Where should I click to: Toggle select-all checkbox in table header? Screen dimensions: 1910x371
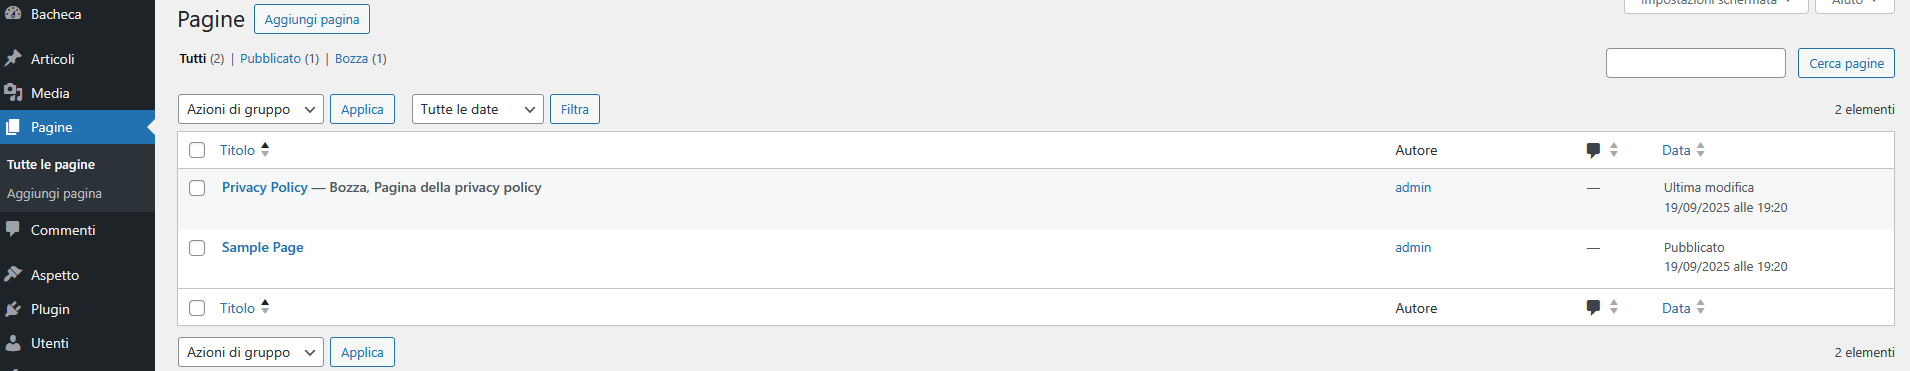pos(197,150)
